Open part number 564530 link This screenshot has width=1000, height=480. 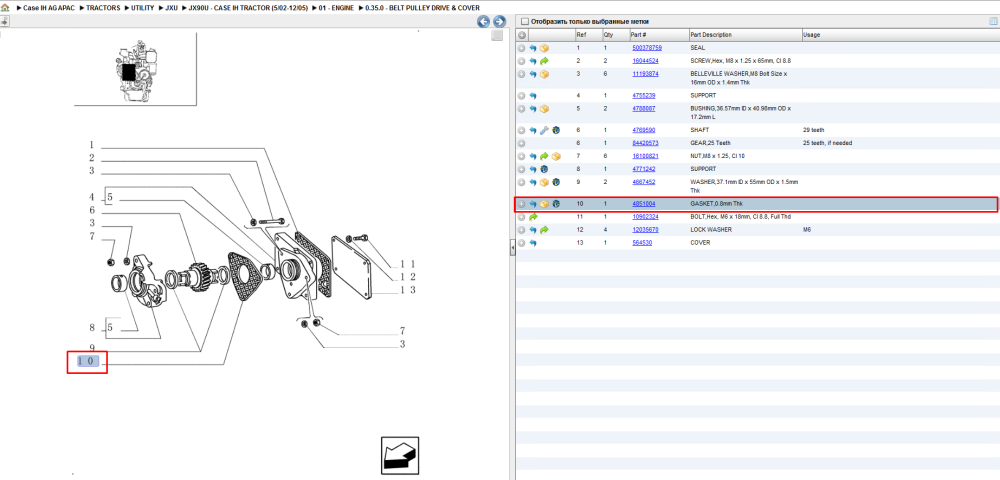click(x=642, y=243)
